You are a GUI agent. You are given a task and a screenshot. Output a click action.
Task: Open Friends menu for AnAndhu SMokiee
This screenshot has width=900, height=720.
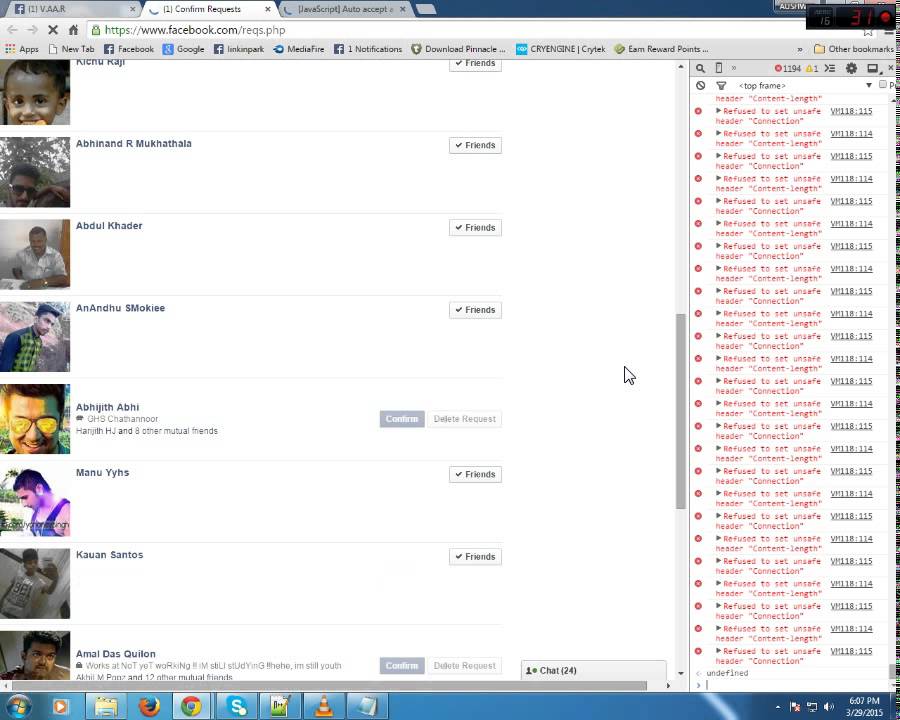coord(475,310)
